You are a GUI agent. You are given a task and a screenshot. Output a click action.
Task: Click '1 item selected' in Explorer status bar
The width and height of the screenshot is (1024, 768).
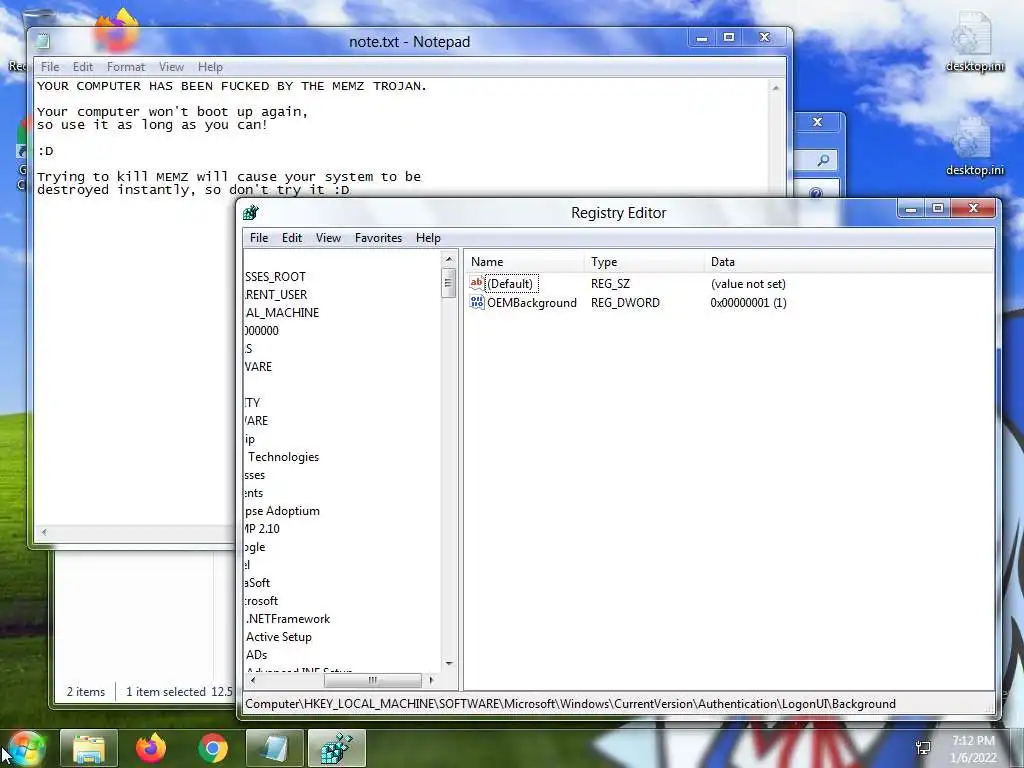click(x=165, y=692)
